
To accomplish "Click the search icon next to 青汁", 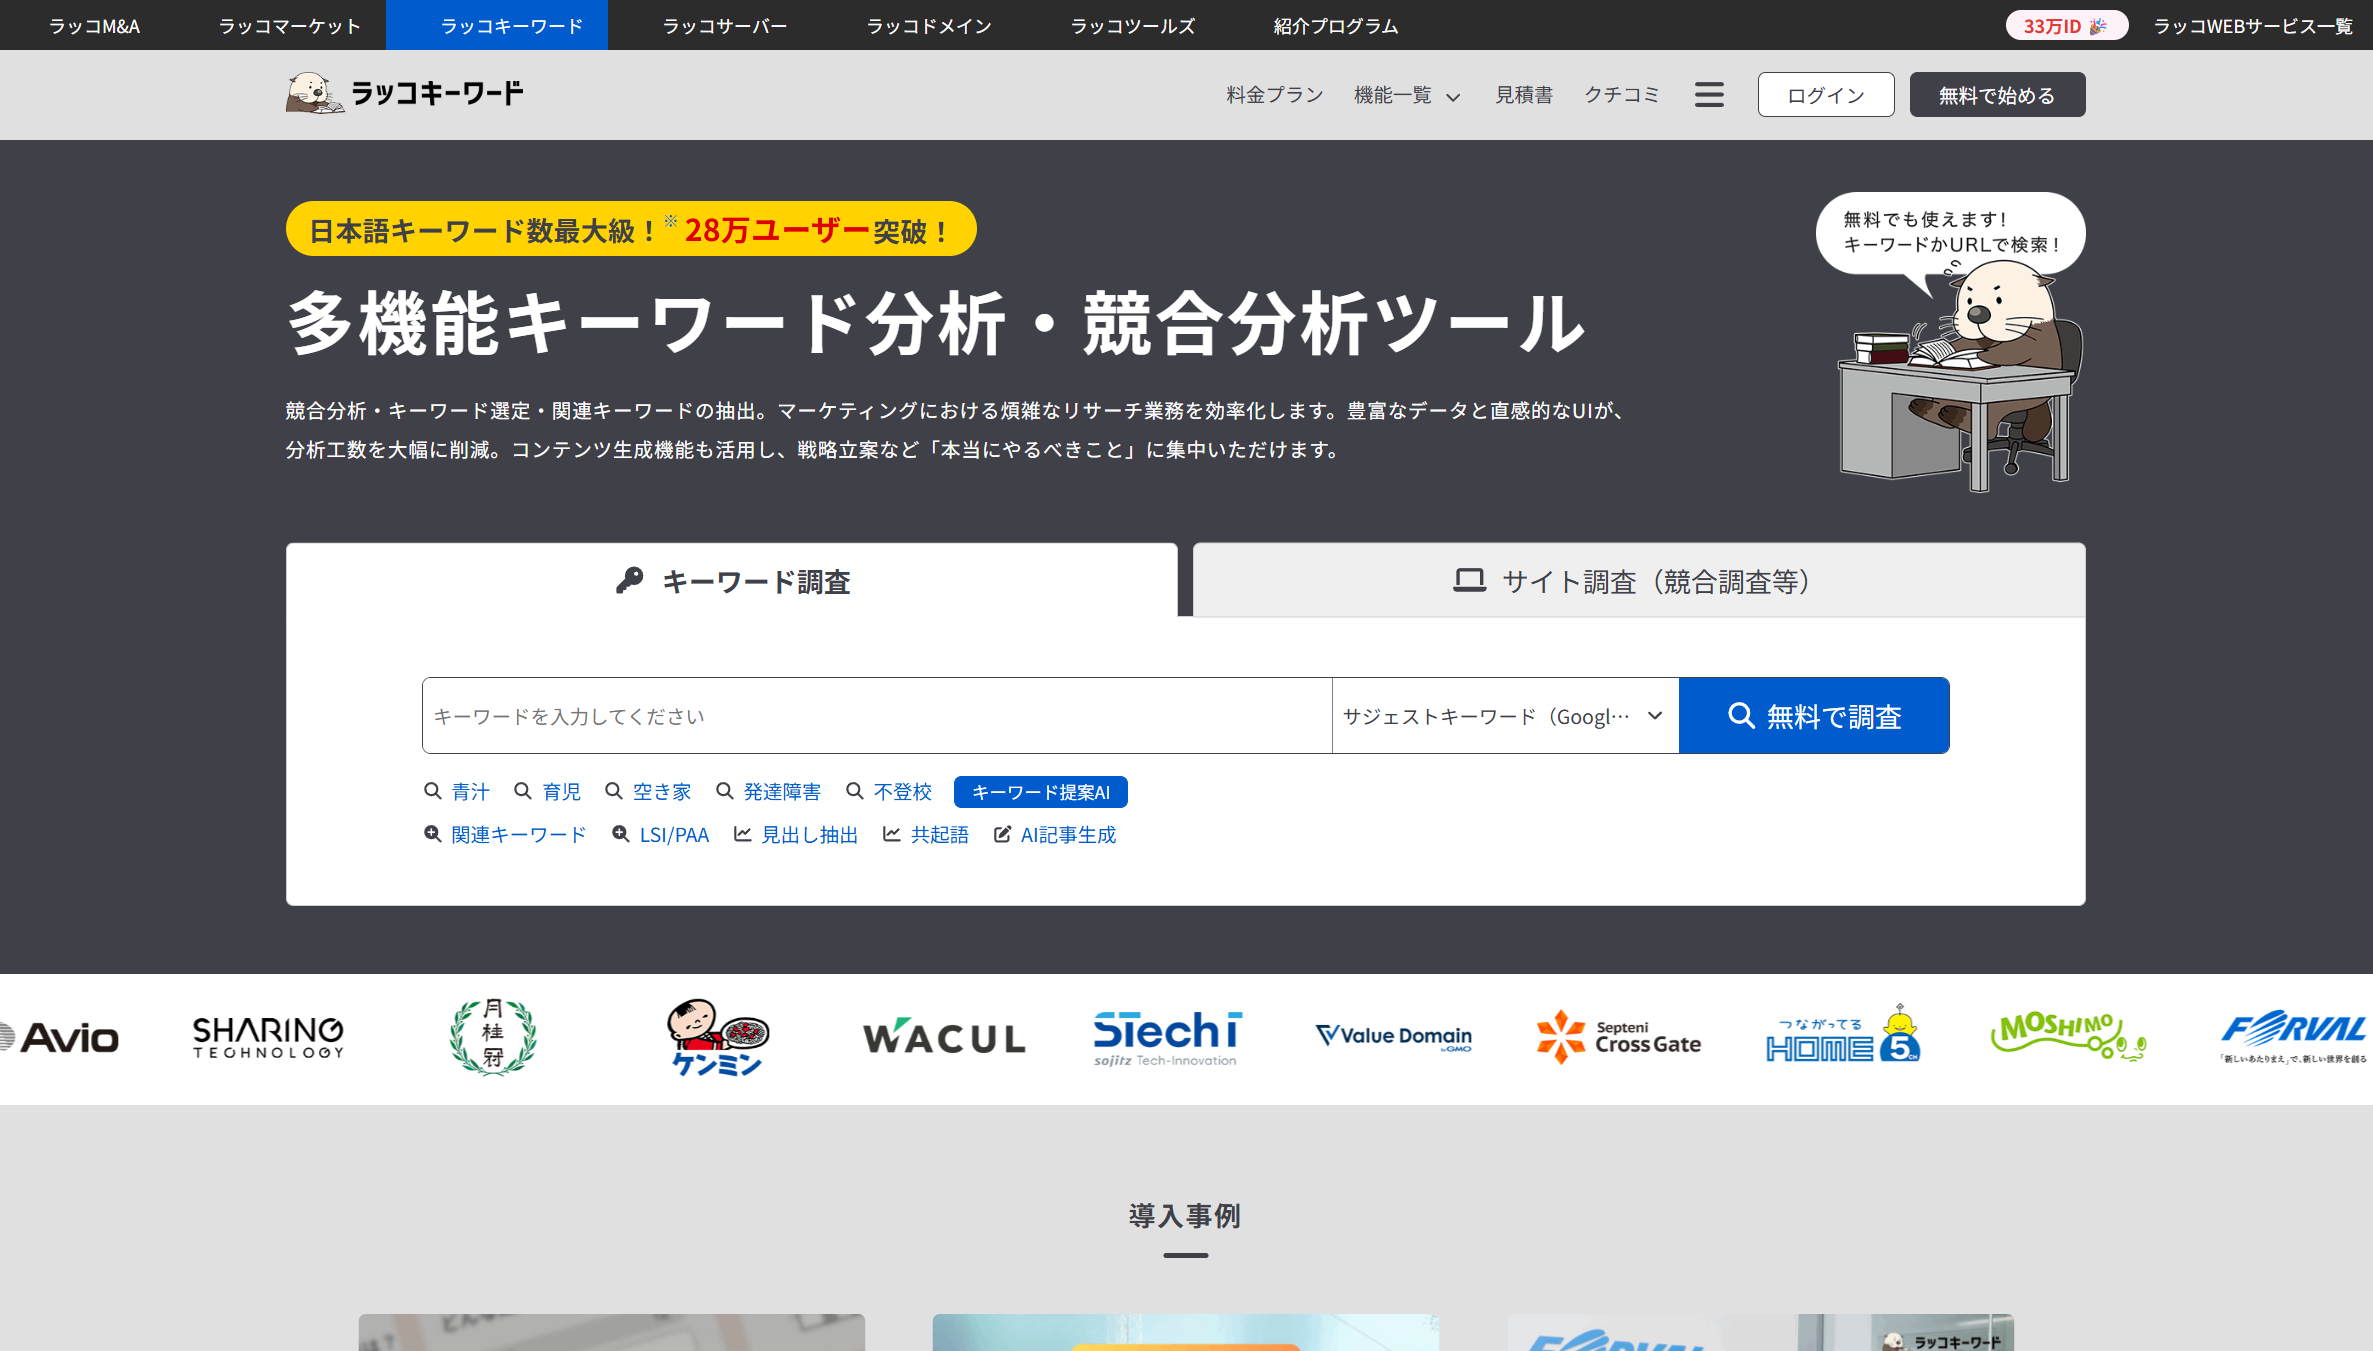I will tap(433, 791).
